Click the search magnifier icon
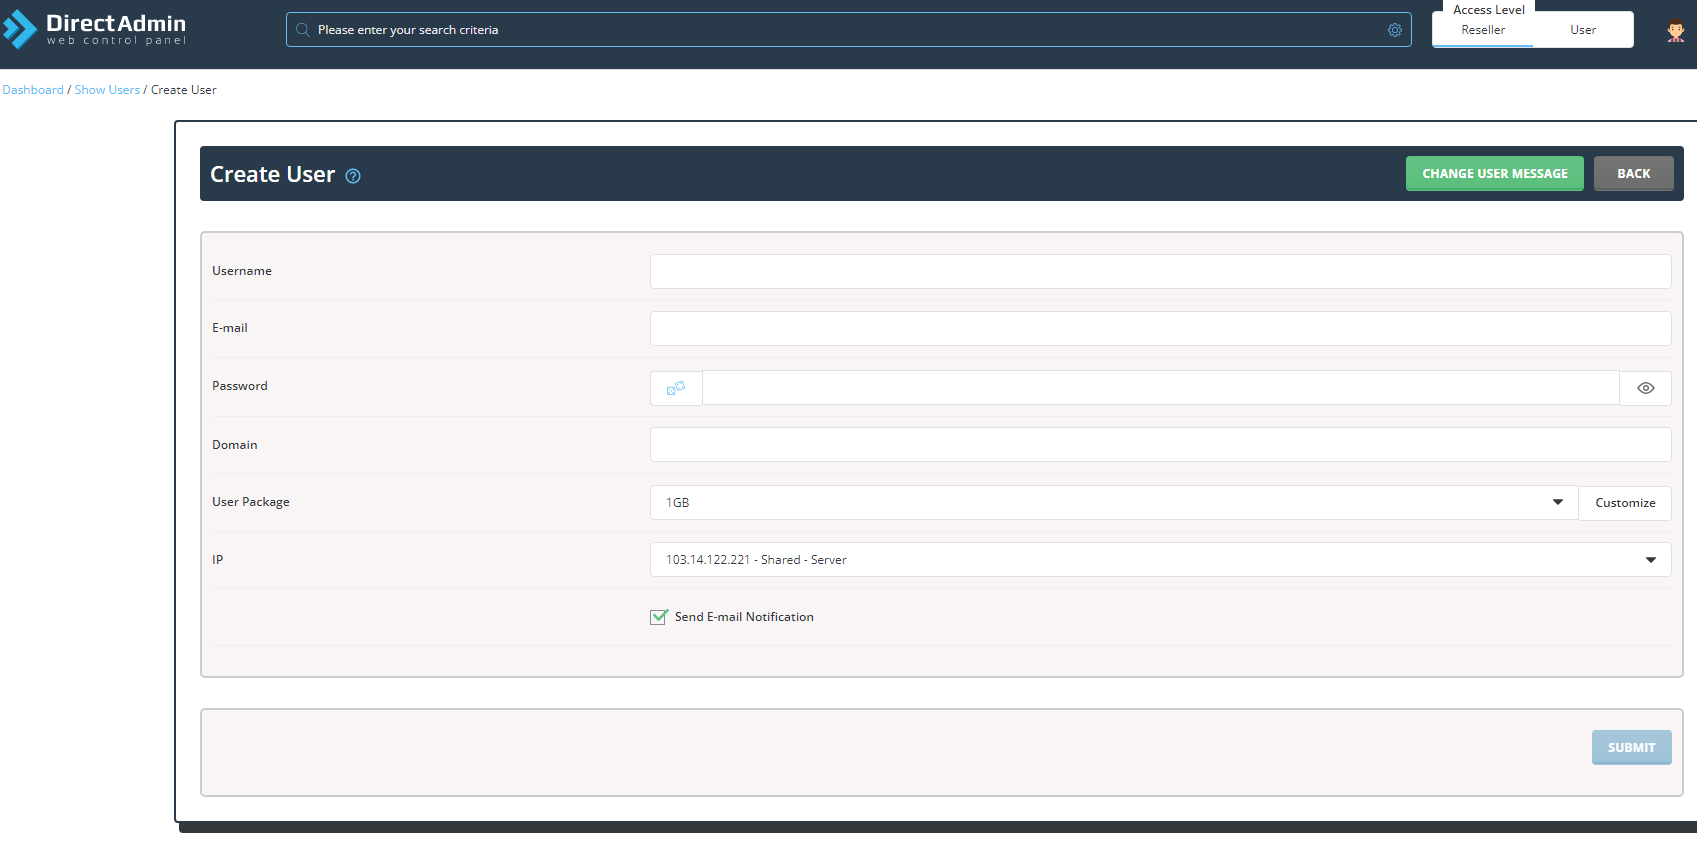This screenshot has height=861, width=1697. point(302,30)
